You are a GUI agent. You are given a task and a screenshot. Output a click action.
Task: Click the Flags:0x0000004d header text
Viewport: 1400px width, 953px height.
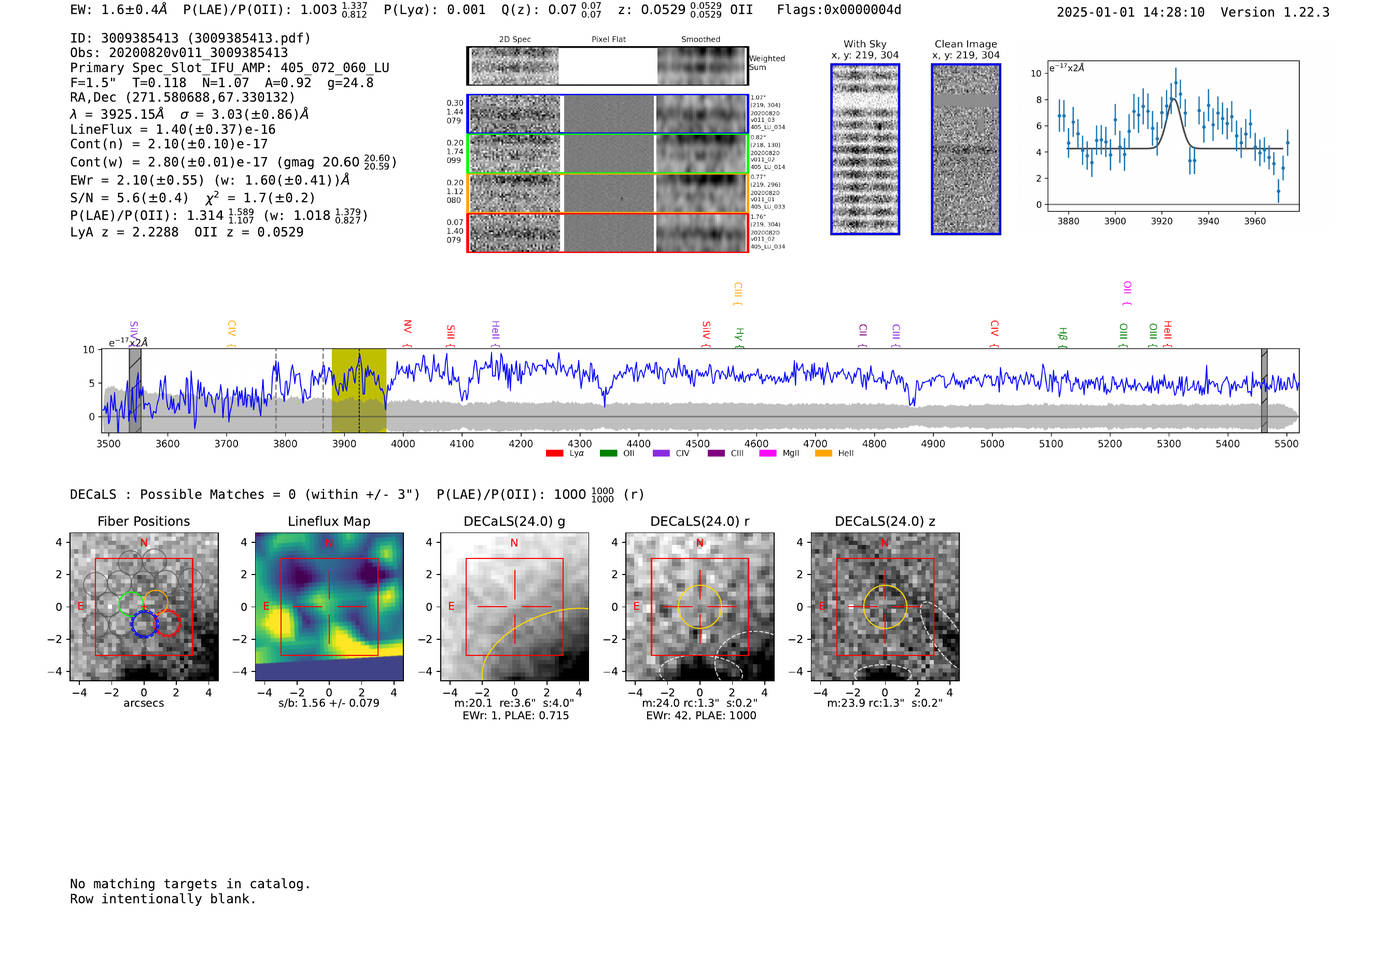pos(839,10)
